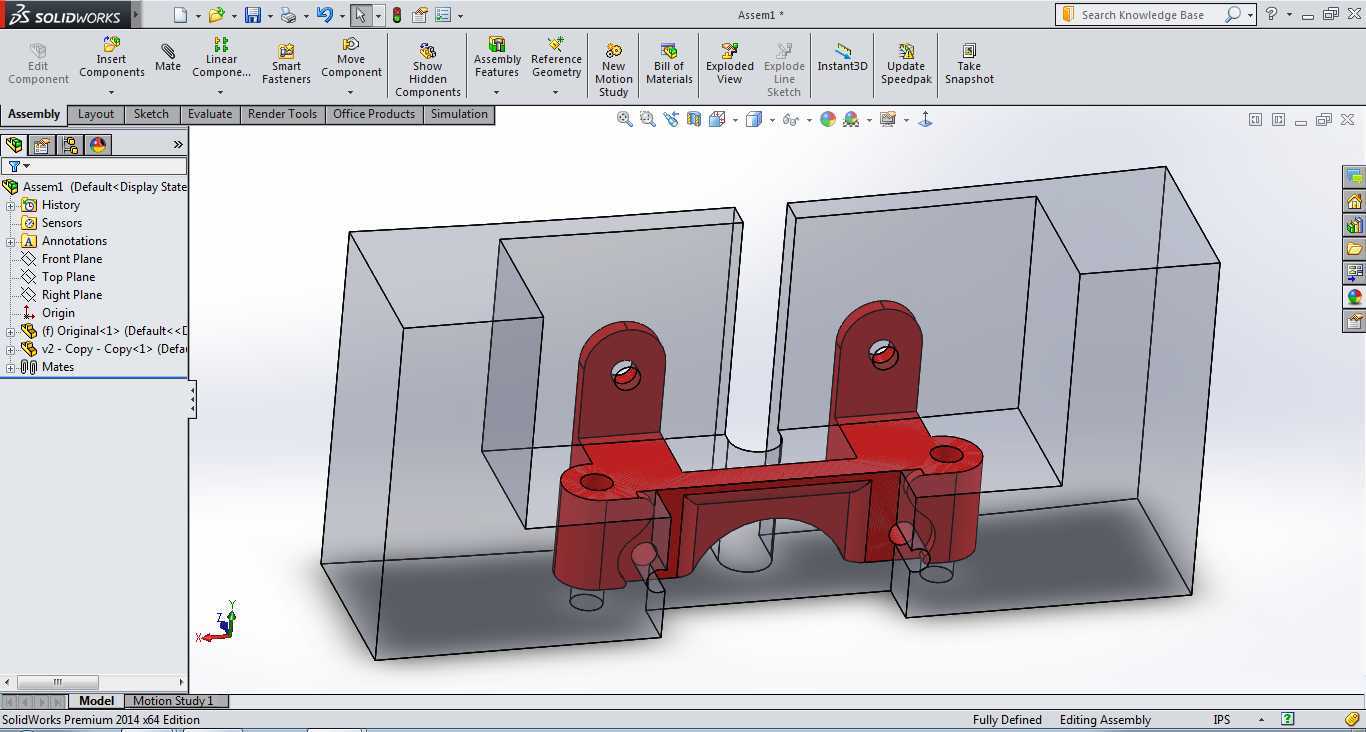Expand the panel tabs with double chevron
Viewport: 1366px width, 732px height.
tap(178, 145)
